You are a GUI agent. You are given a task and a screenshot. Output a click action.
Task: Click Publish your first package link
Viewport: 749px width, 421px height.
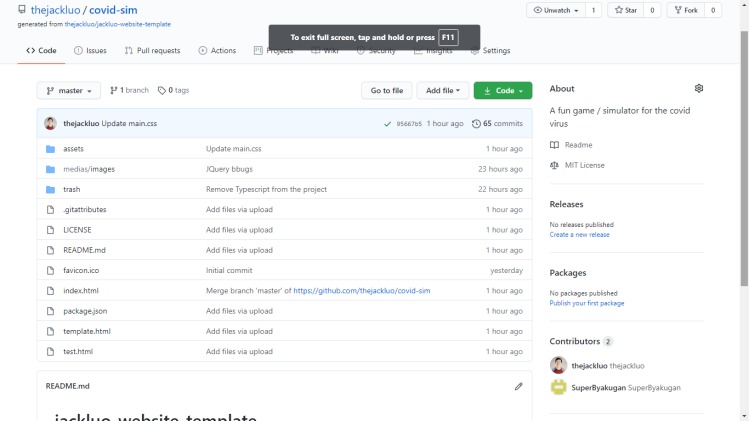[587, 303]
